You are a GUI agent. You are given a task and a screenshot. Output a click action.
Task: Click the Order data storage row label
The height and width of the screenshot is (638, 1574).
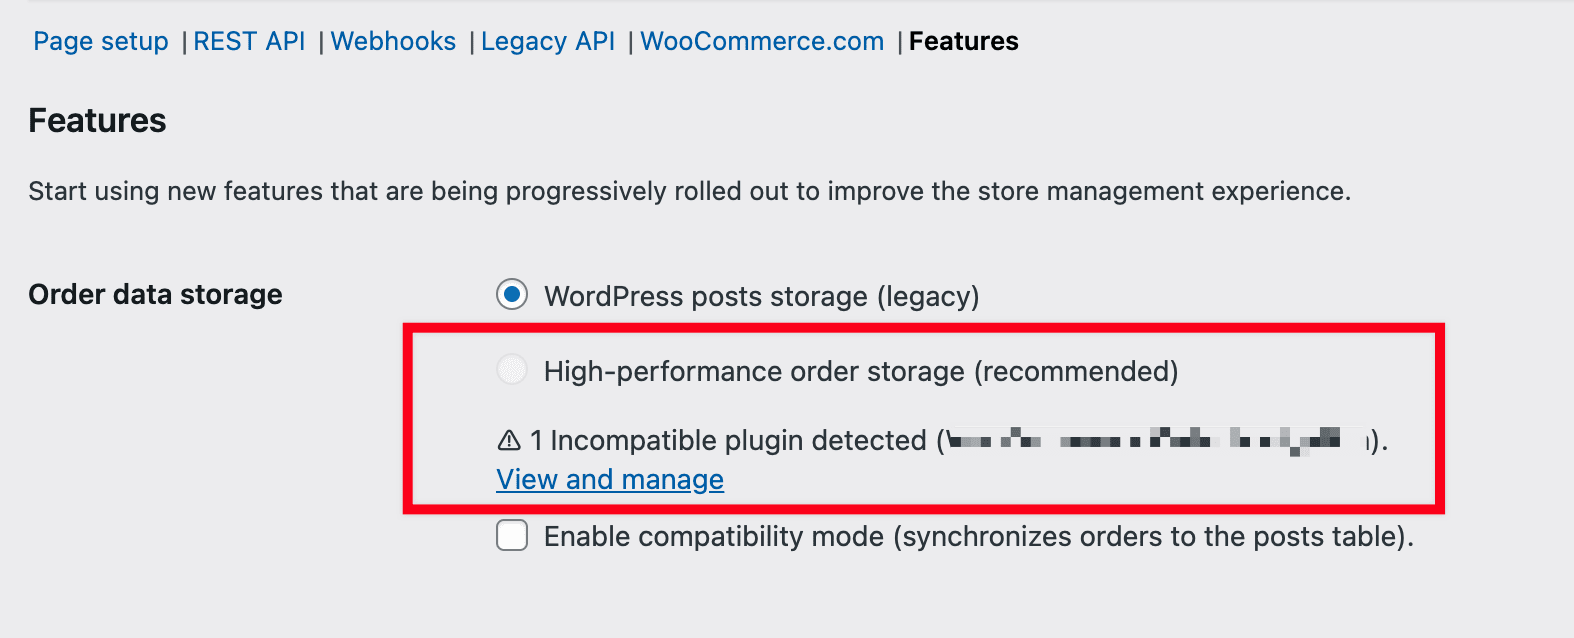pyautogui.click(x=155, y=294)
